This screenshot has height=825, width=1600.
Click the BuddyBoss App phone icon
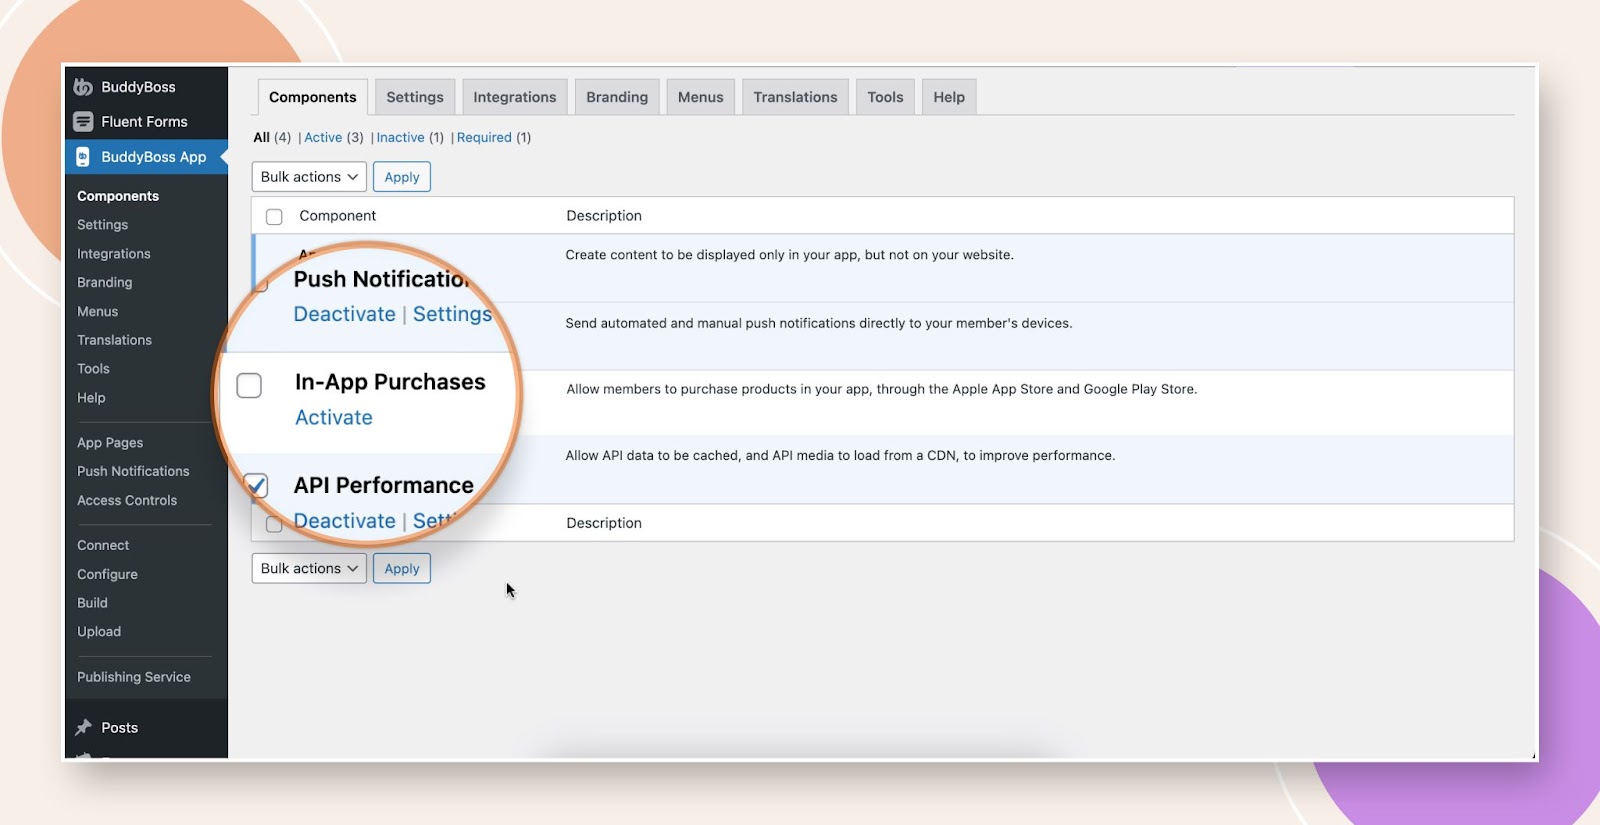83,157
